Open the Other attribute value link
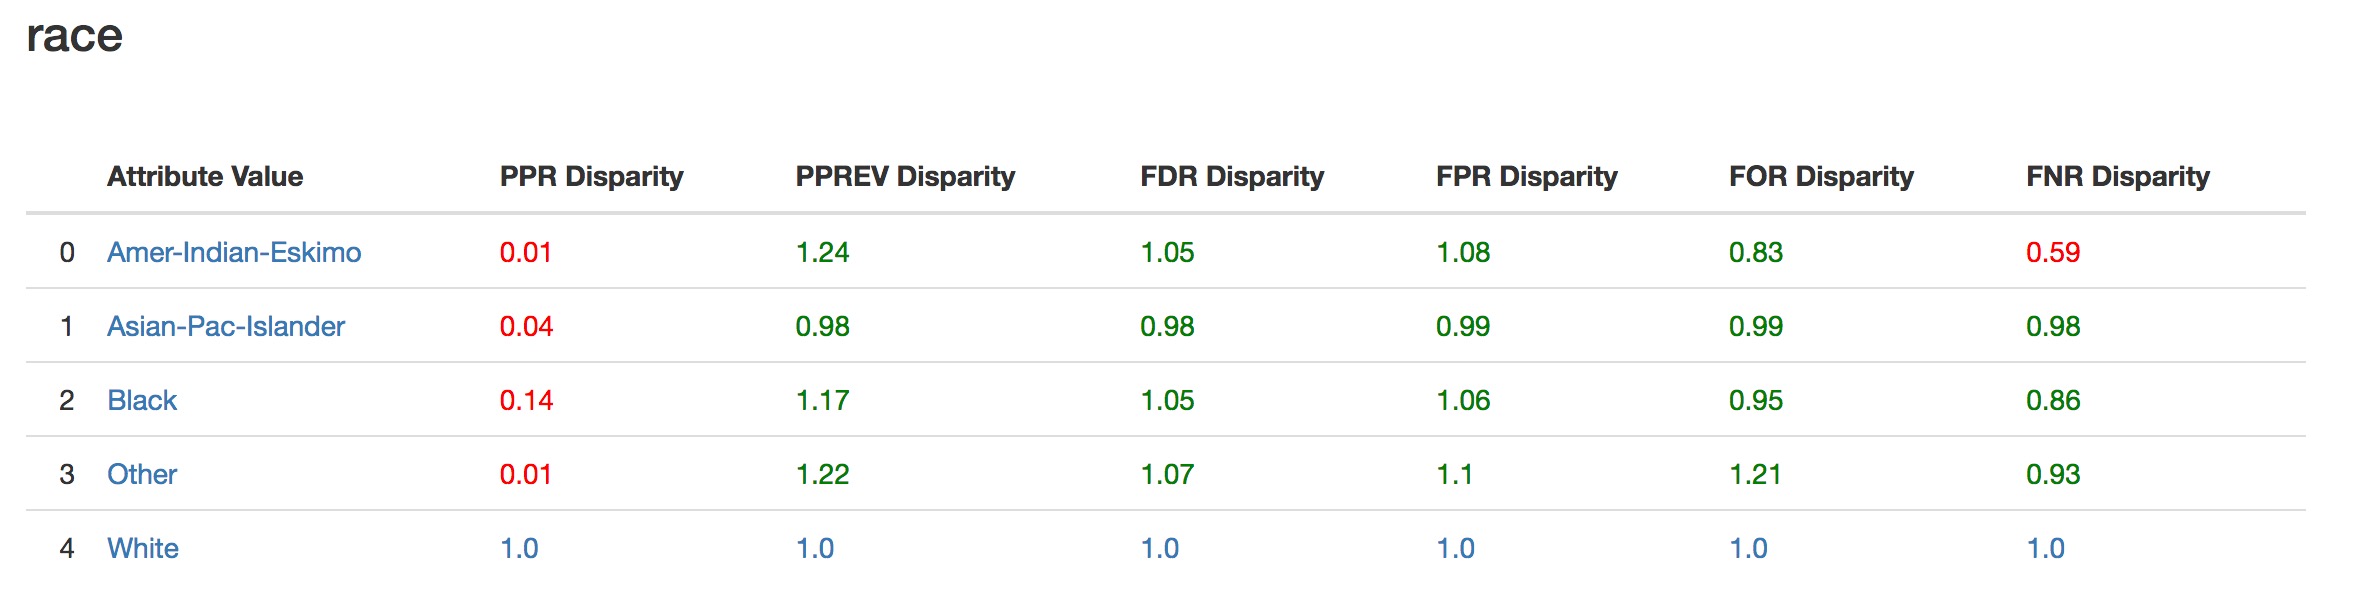2360x616 pixels. click(x=142, y=474)
